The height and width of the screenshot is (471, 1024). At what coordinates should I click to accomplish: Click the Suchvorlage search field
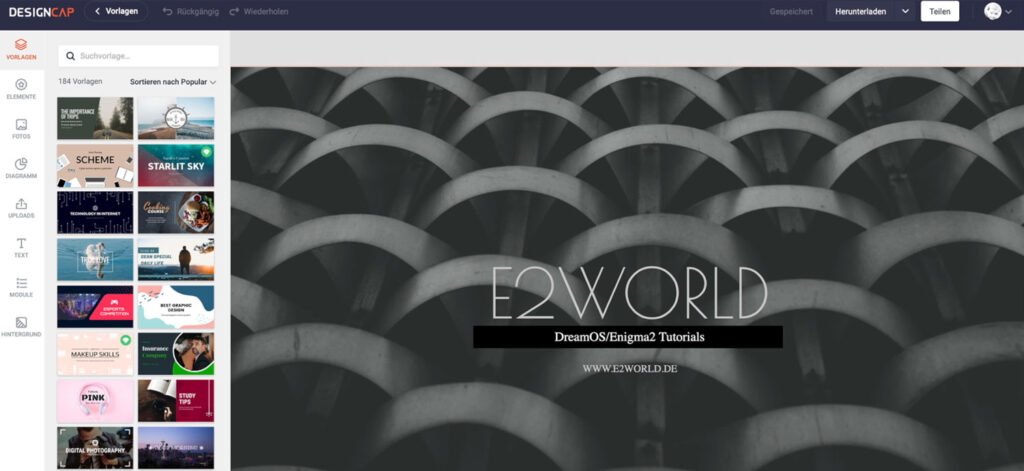tap(139, 56)
